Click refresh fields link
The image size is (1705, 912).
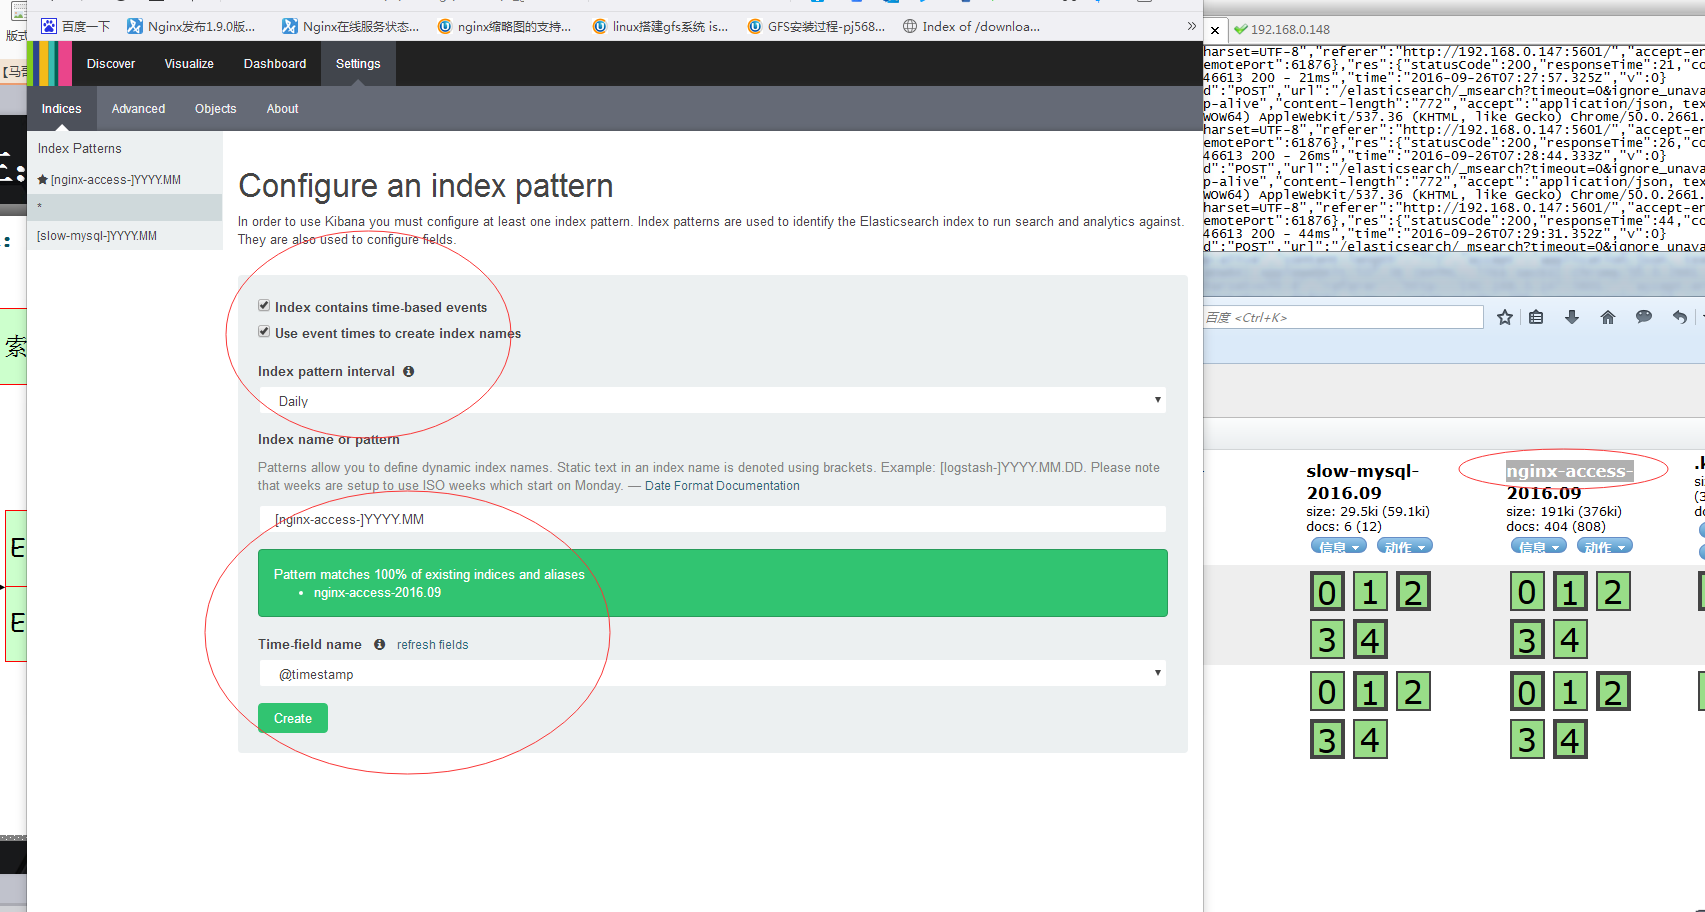[432, 645]
